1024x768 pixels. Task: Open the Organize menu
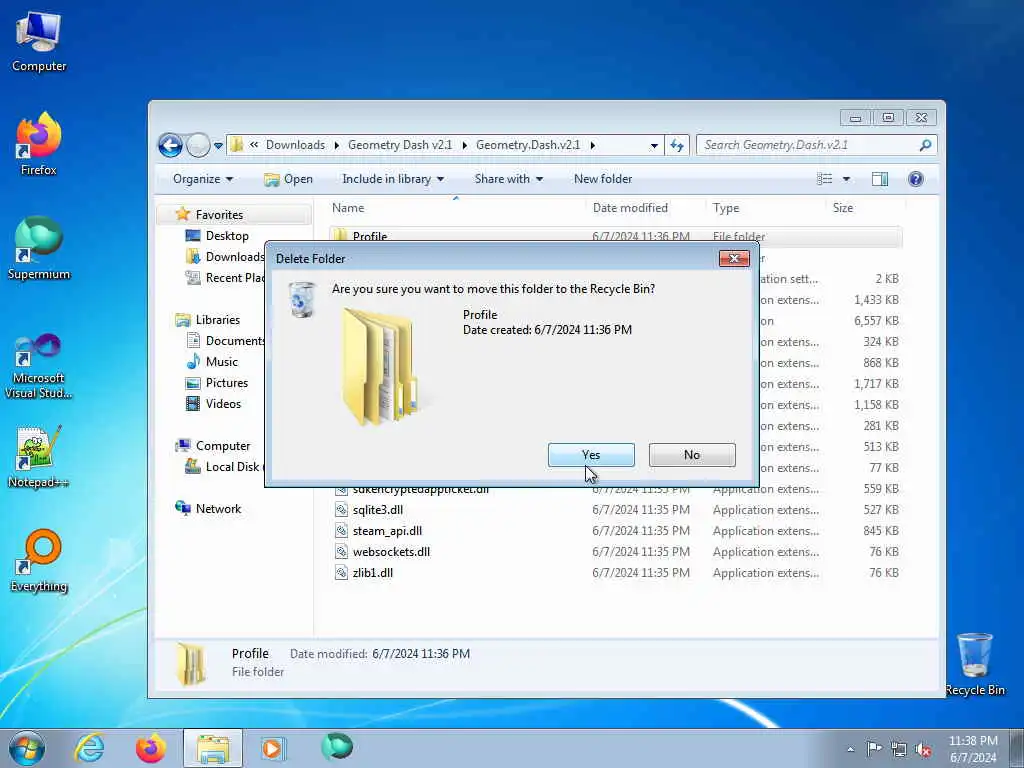coord(202,179)
